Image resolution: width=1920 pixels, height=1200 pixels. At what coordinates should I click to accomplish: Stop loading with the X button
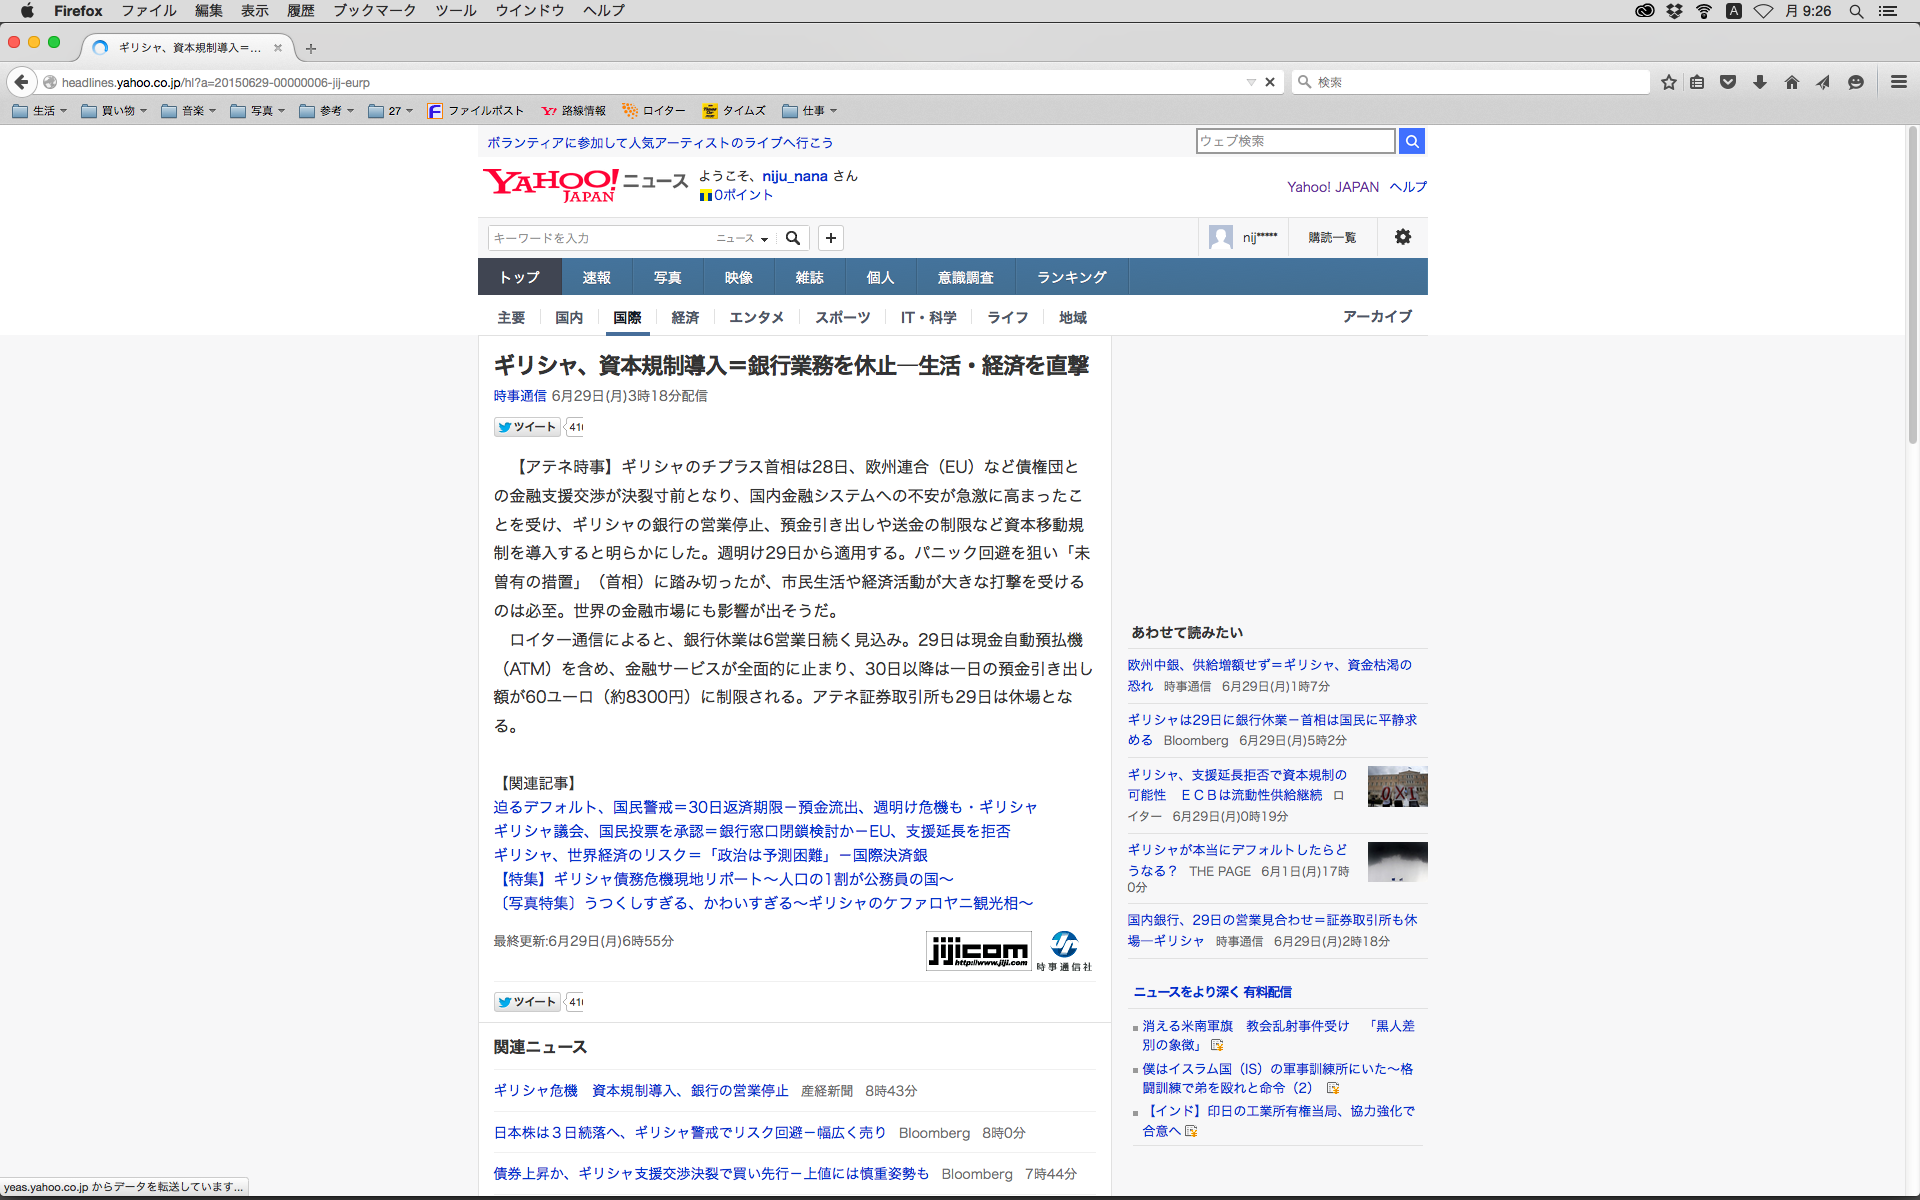(1270, 82)
